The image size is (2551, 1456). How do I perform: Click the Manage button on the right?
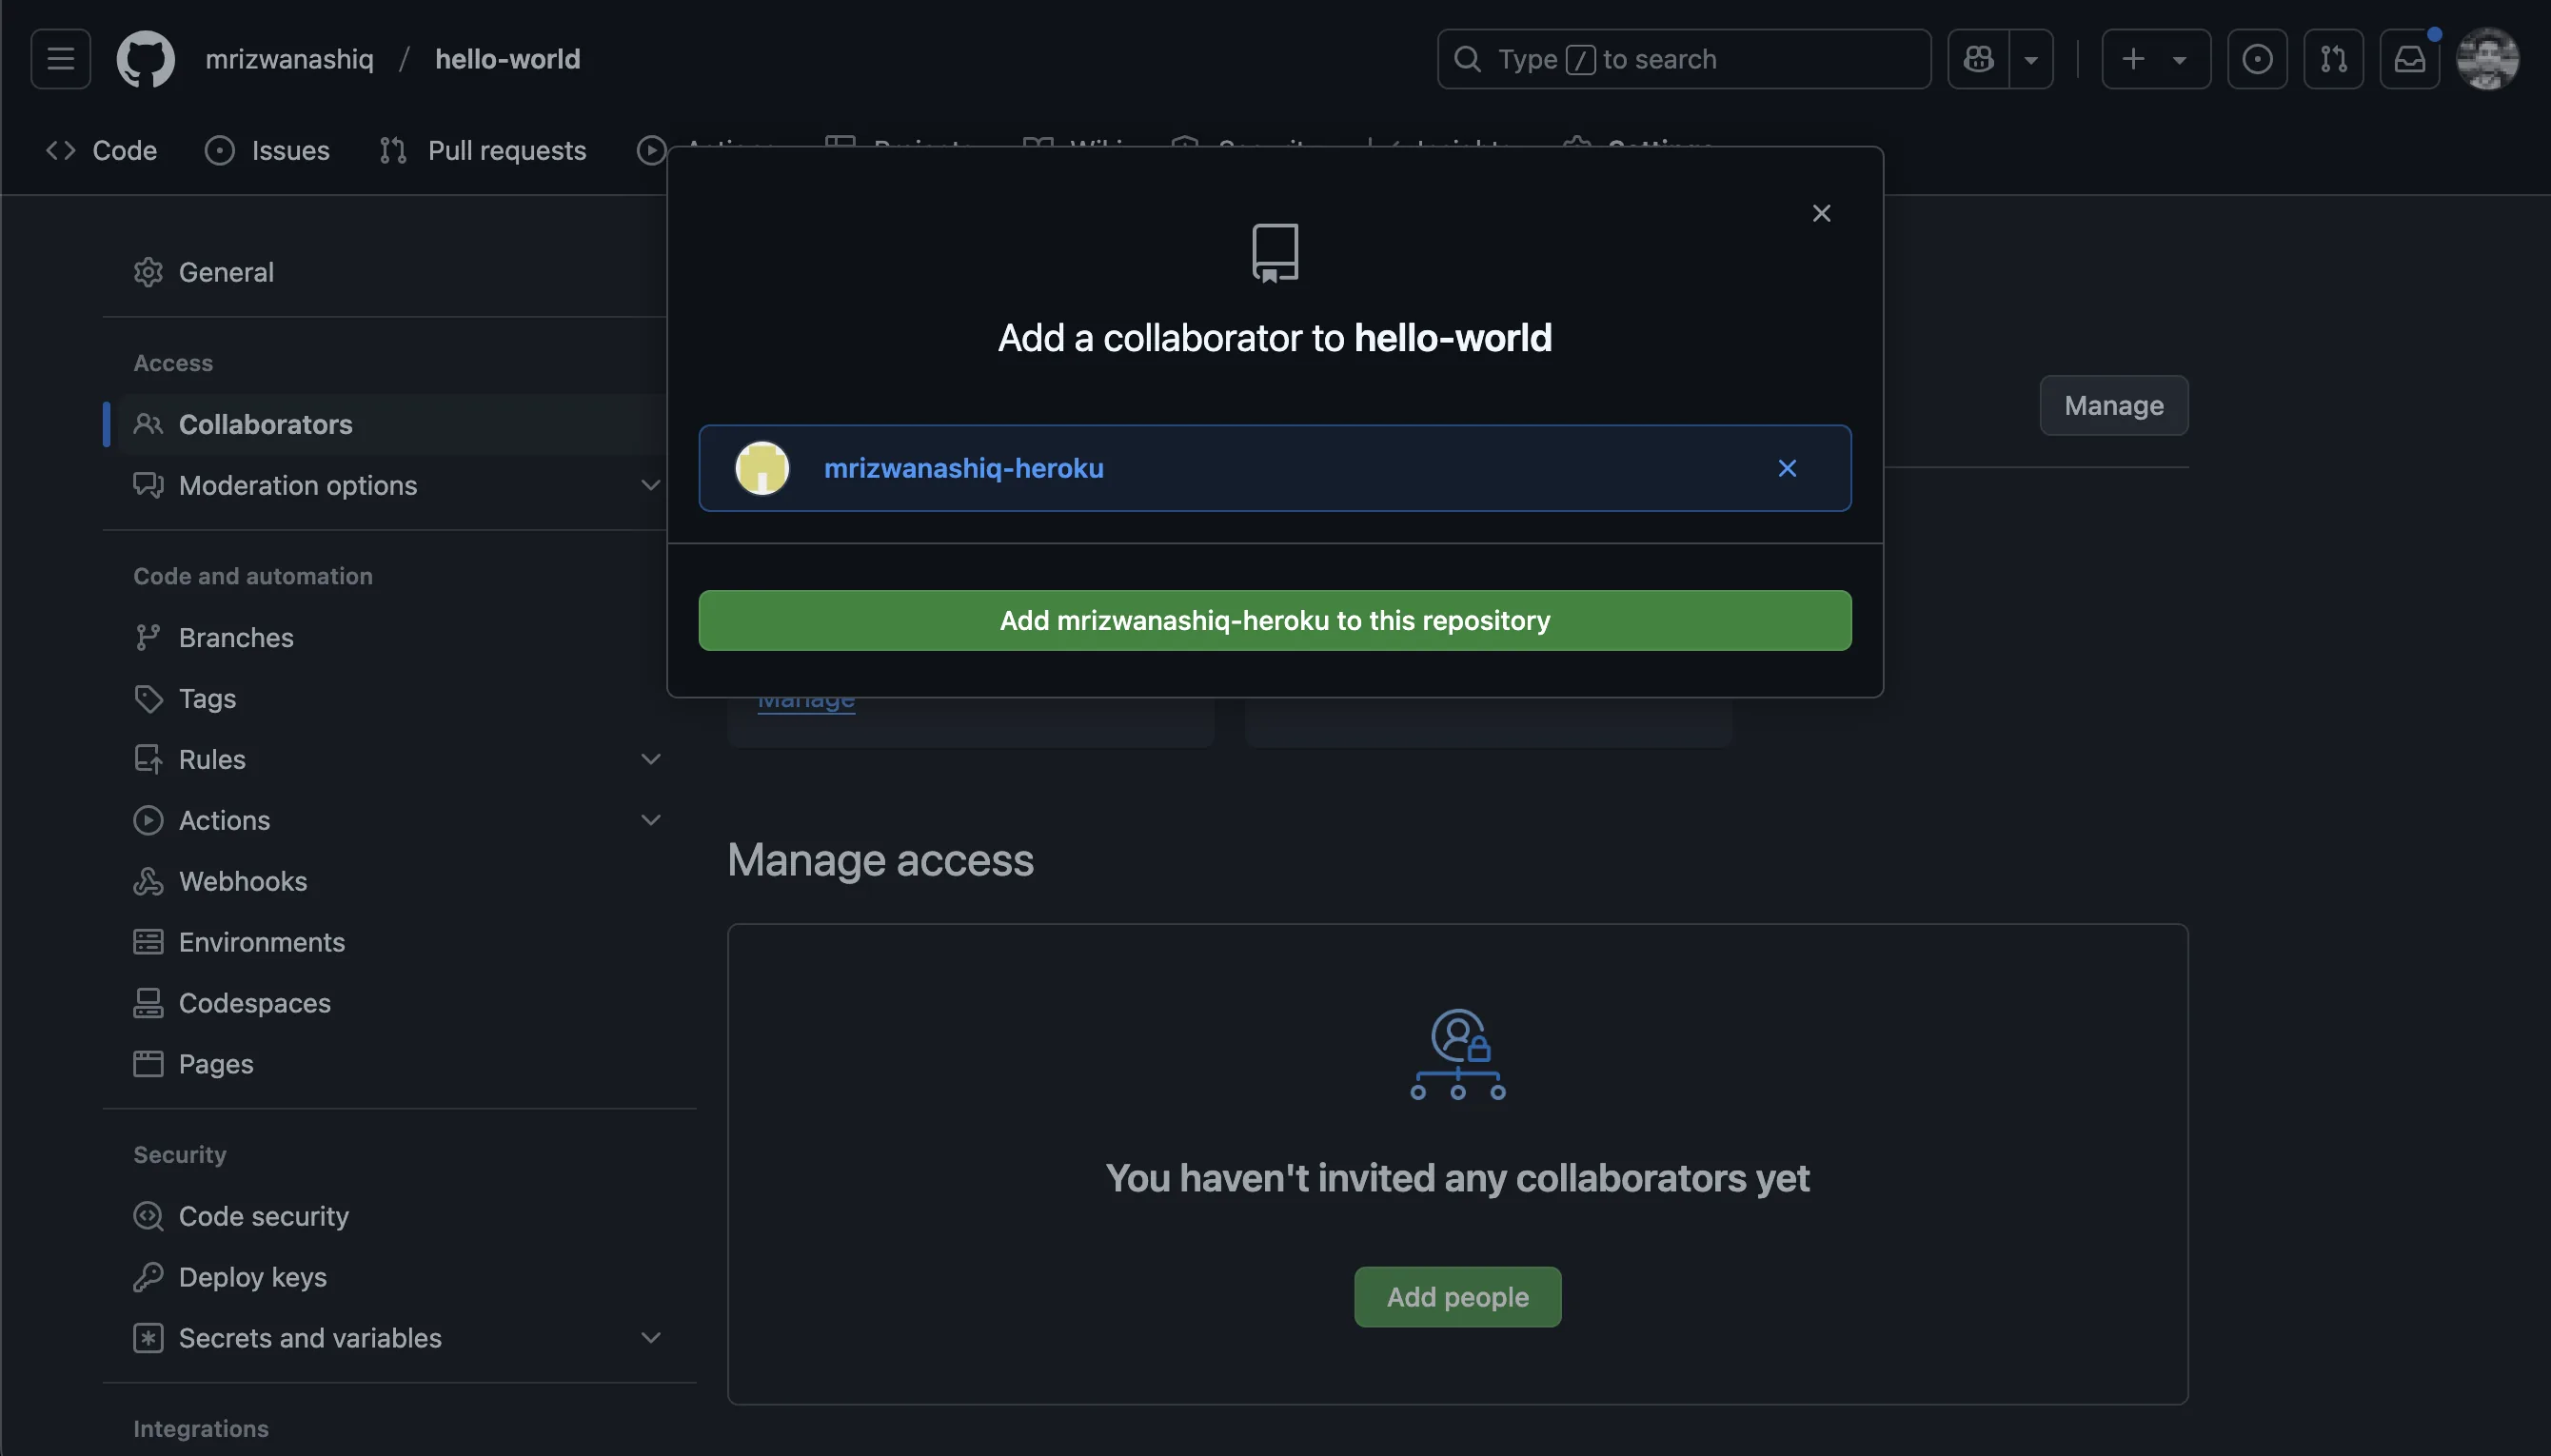click(x=2113, y=405)
